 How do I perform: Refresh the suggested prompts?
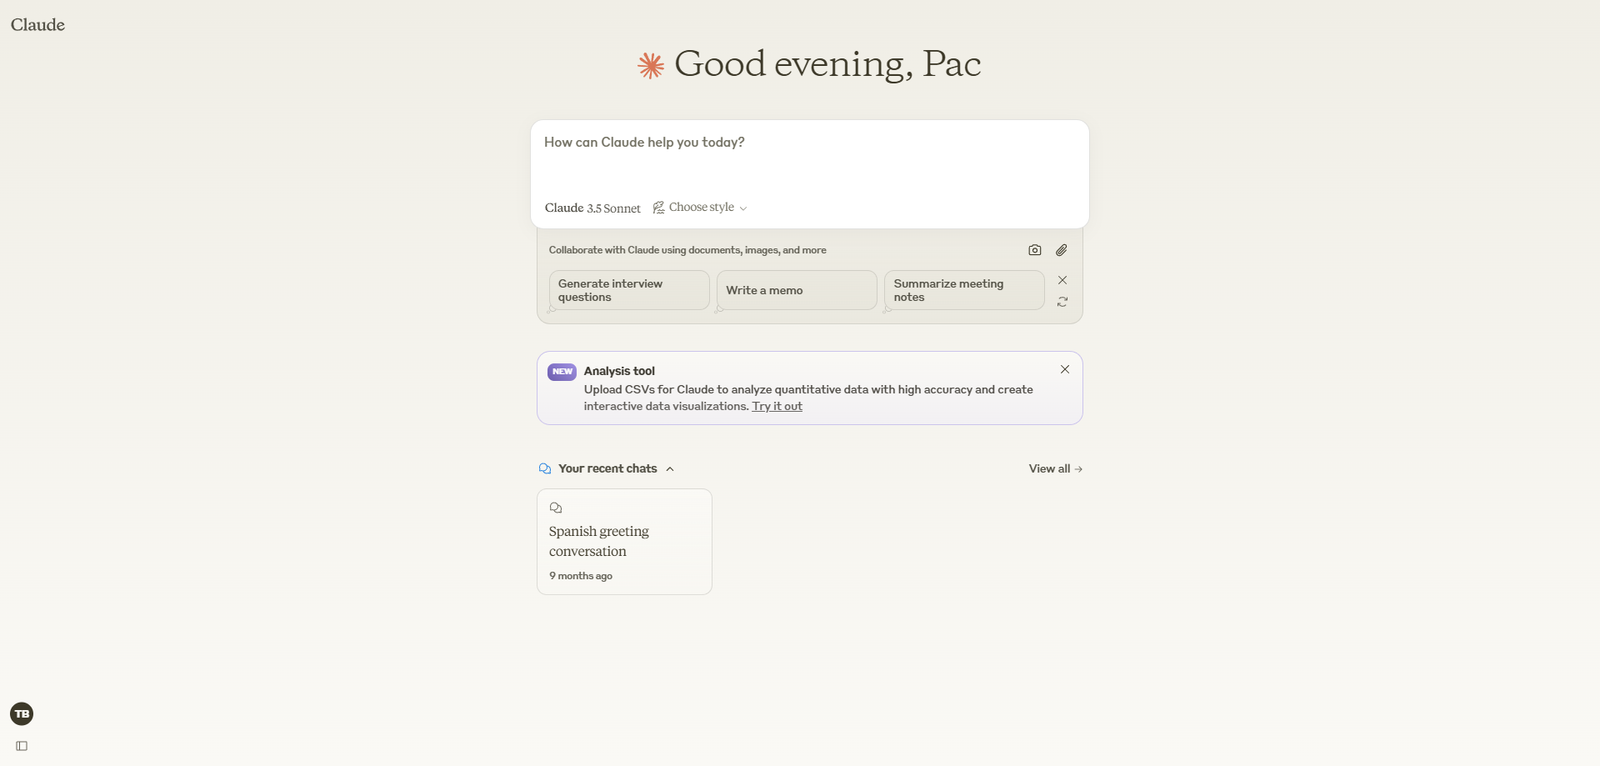(1063, 301)
